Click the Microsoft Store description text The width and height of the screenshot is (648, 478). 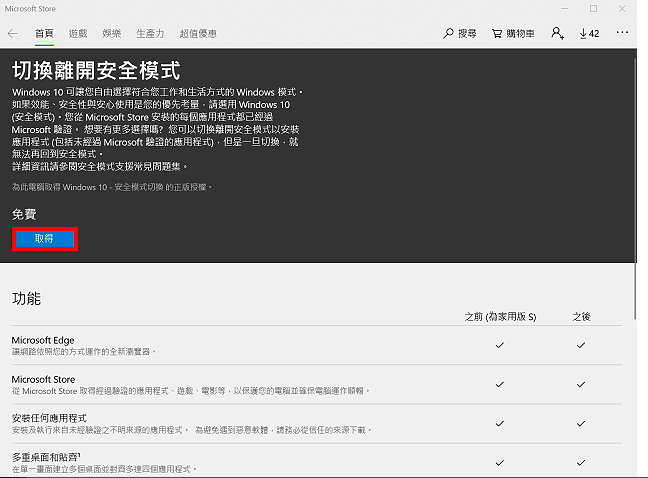point(191,391)
